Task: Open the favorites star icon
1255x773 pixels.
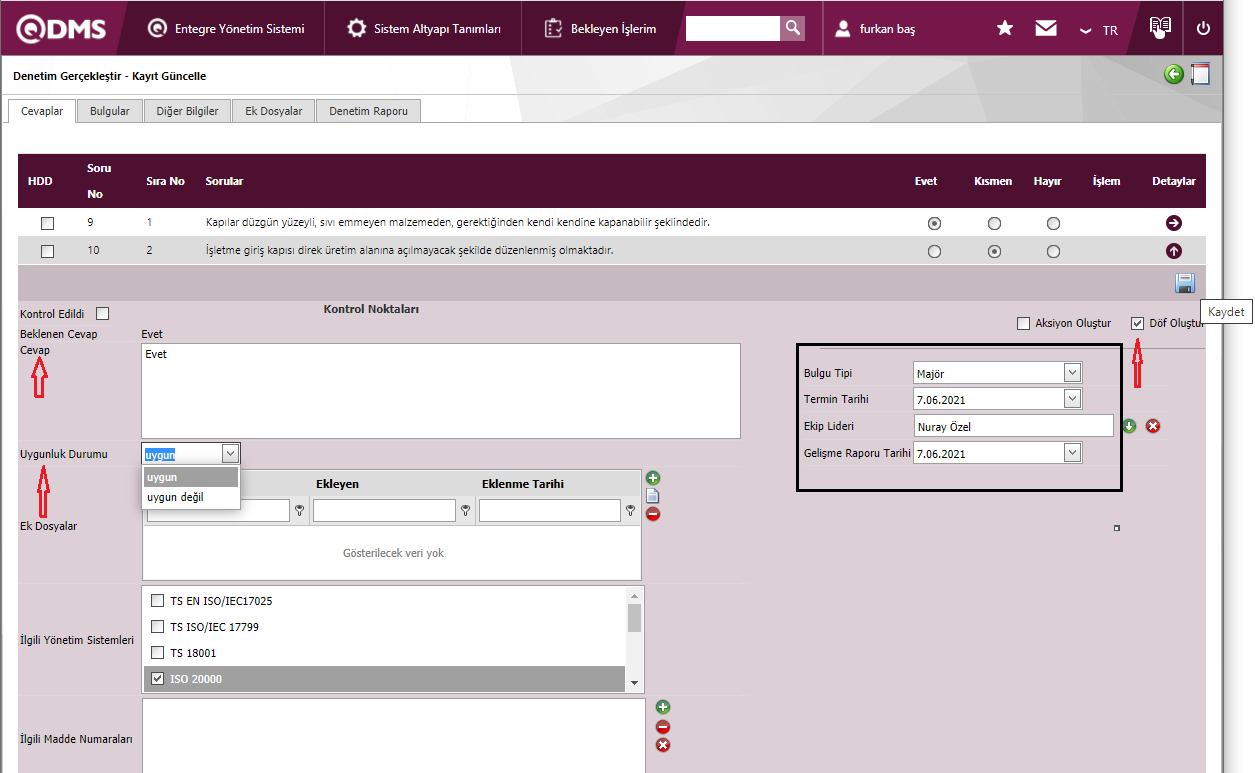Action: 1005,28
